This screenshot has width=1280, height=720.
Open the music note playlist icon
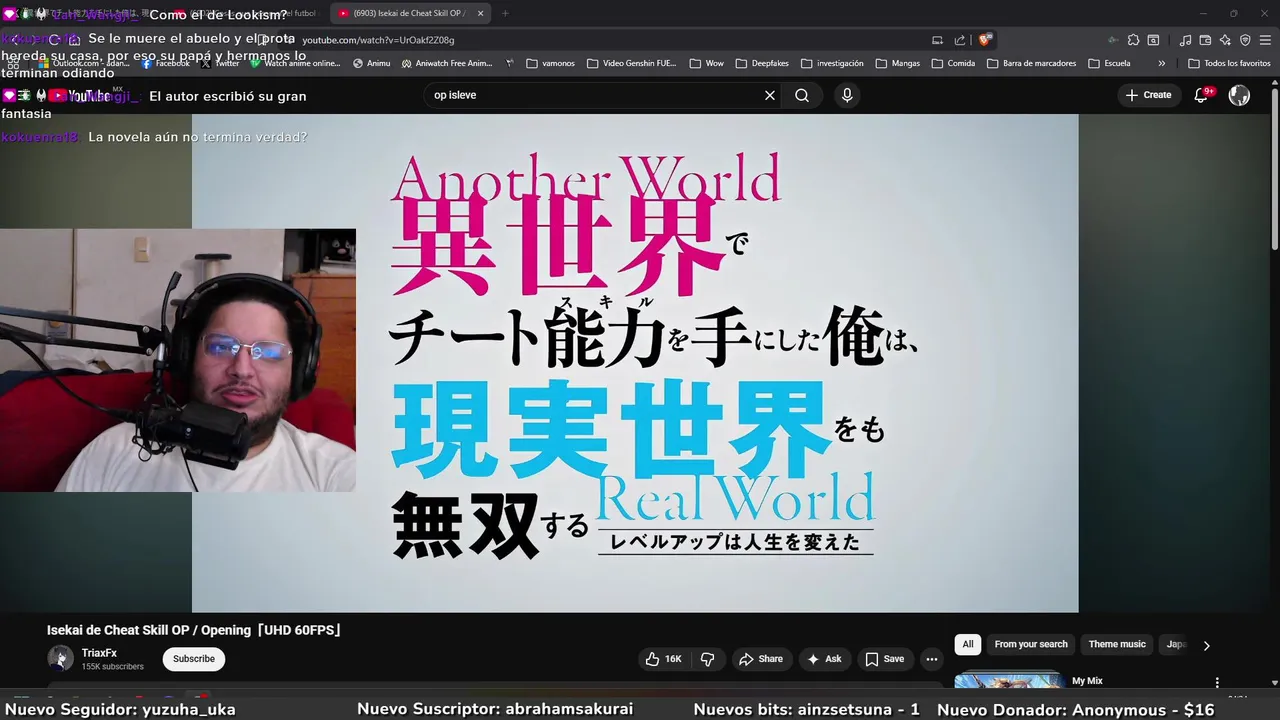pyautogui.click(x=1185, y=40)
